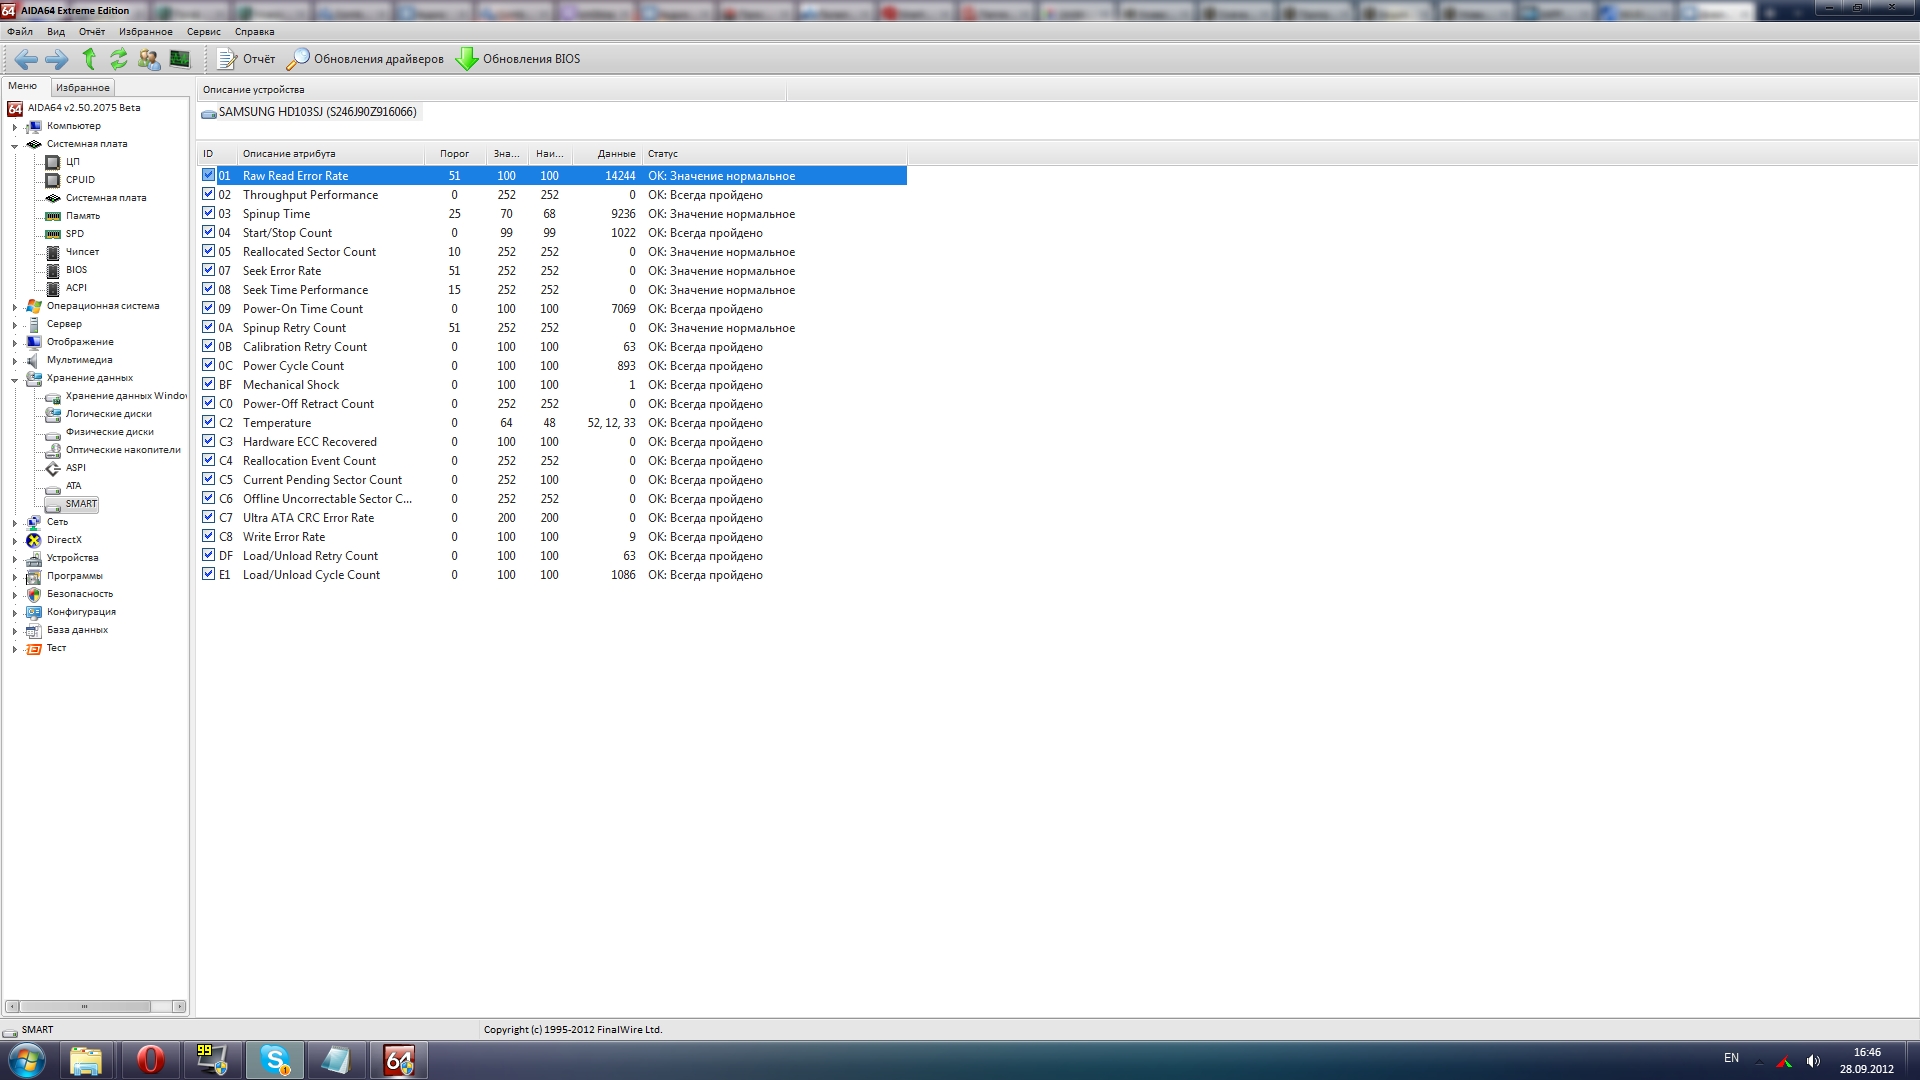Open Обновления драйверов

pyautogui.click(x=365, y=59)
